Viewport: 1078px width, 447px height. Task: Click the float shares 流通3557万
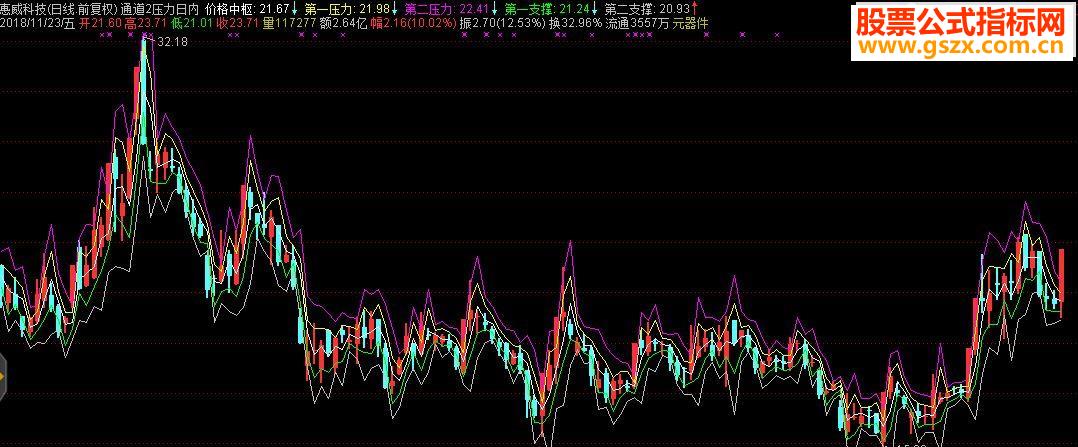637,23
